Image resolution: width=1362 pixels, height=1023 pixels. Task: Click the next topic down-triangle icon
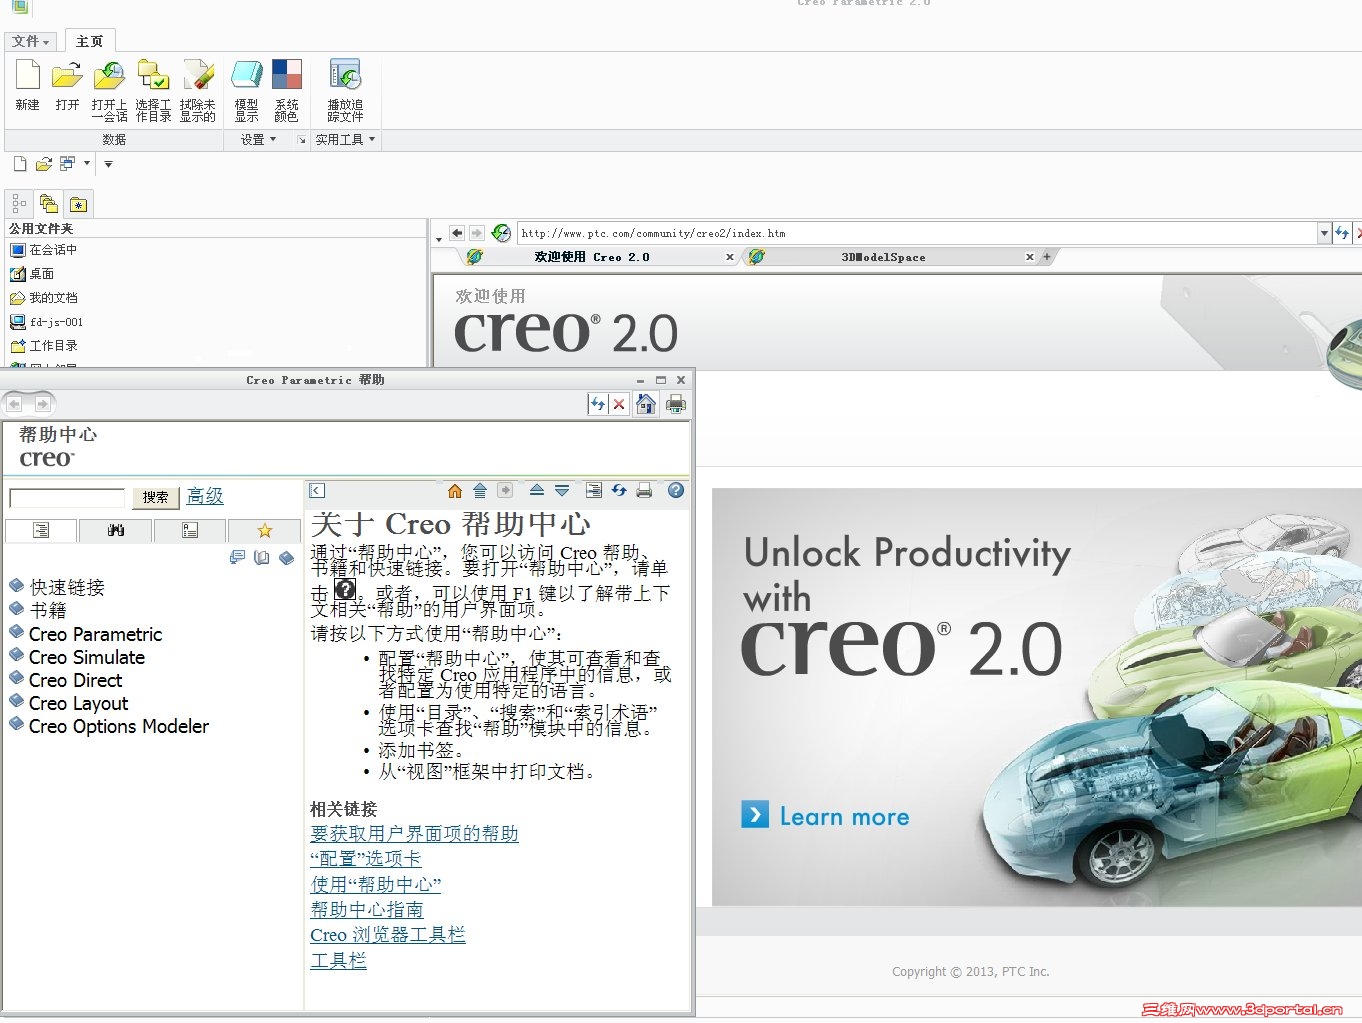point(562,490)
